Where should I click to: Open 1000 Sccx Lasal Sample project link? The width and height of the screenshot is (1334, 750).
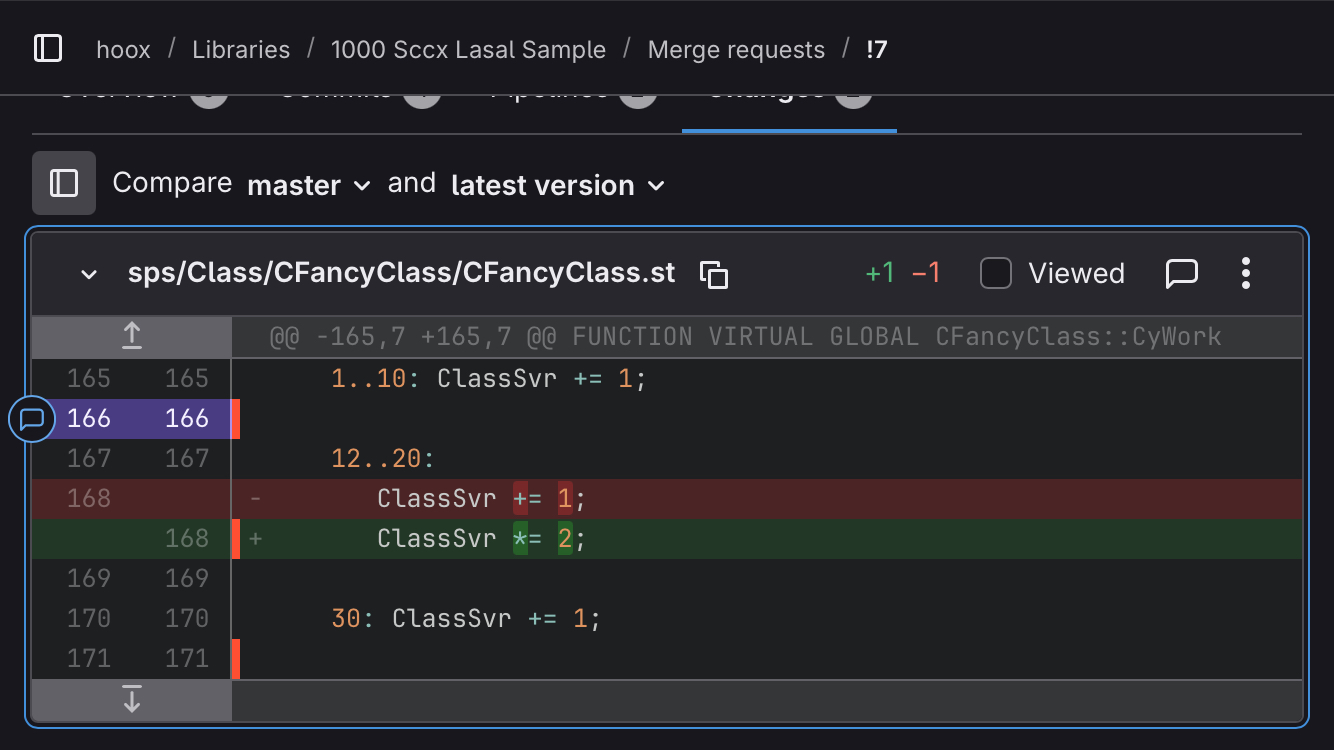468,49
